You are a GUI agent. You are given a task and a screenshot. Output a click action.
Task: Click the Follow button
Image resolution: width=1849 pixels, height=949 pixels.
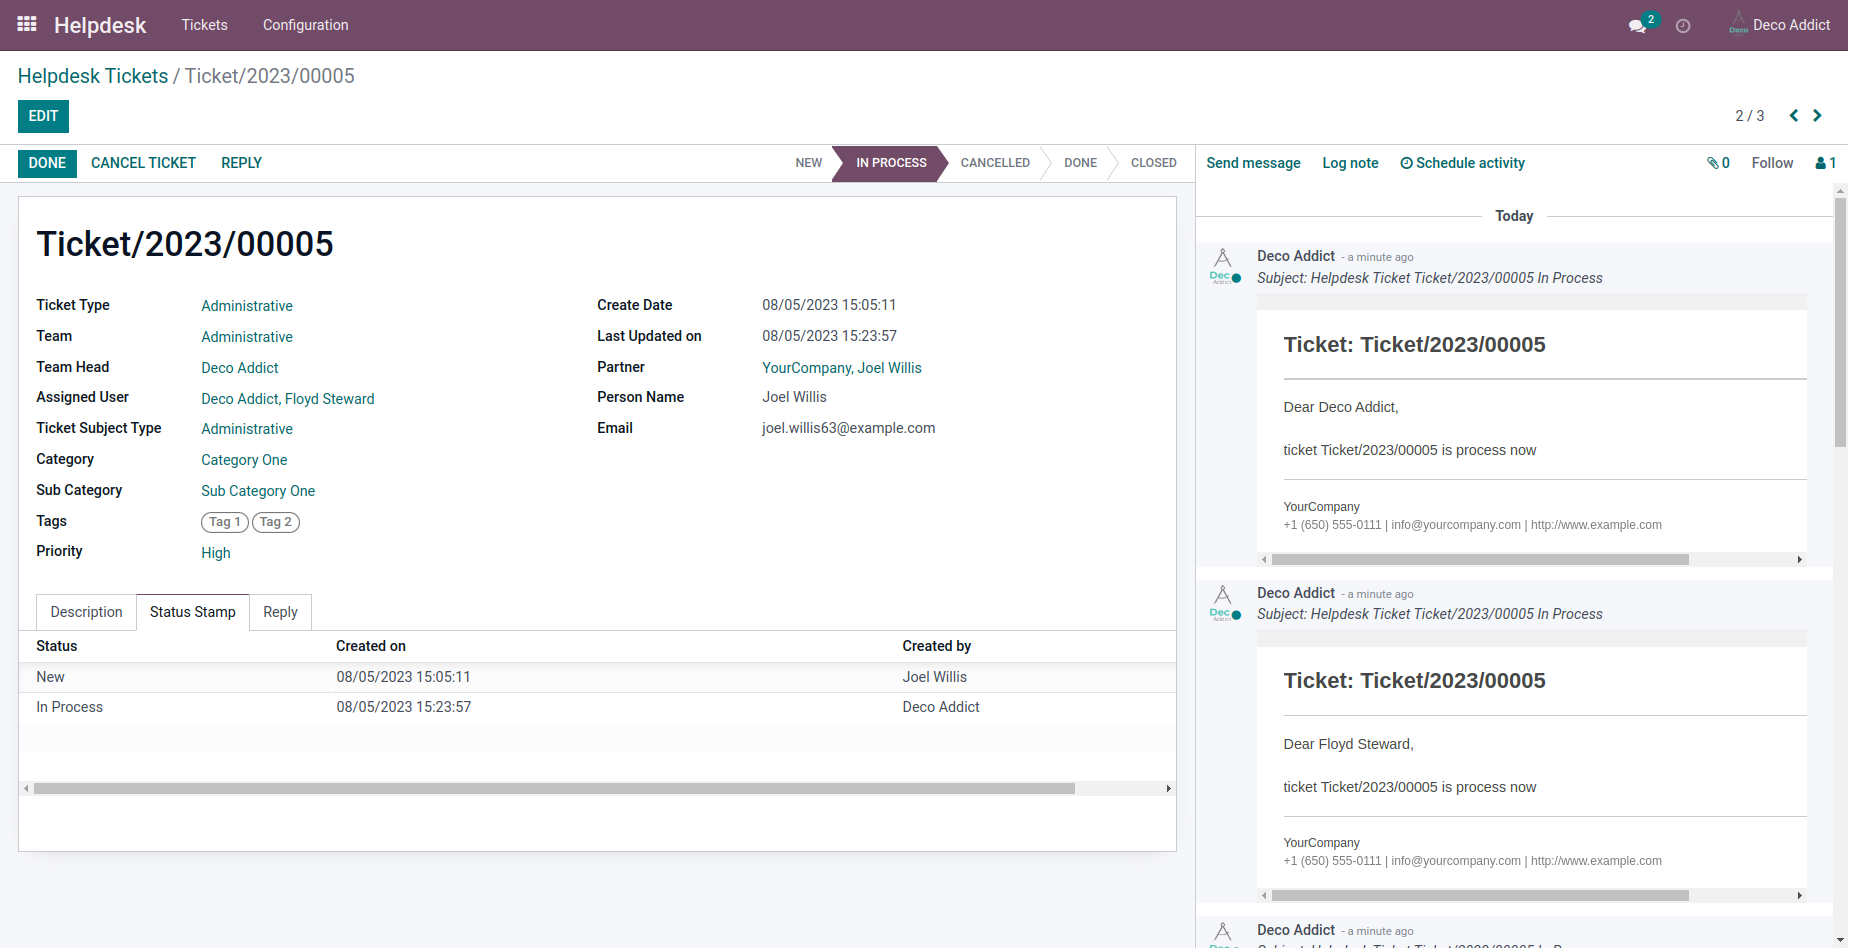coord(1773,163)
